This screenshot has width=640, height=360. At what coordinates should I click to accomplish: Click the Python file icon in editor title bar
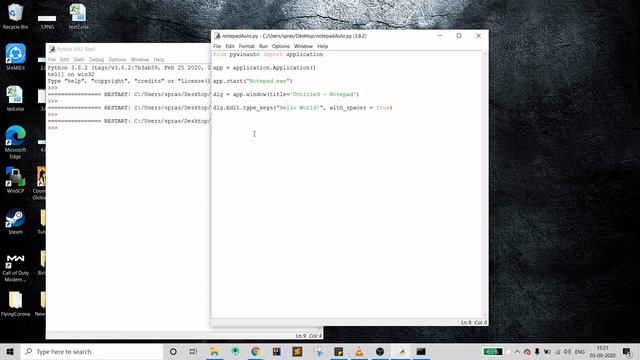(x=217, y=36)
